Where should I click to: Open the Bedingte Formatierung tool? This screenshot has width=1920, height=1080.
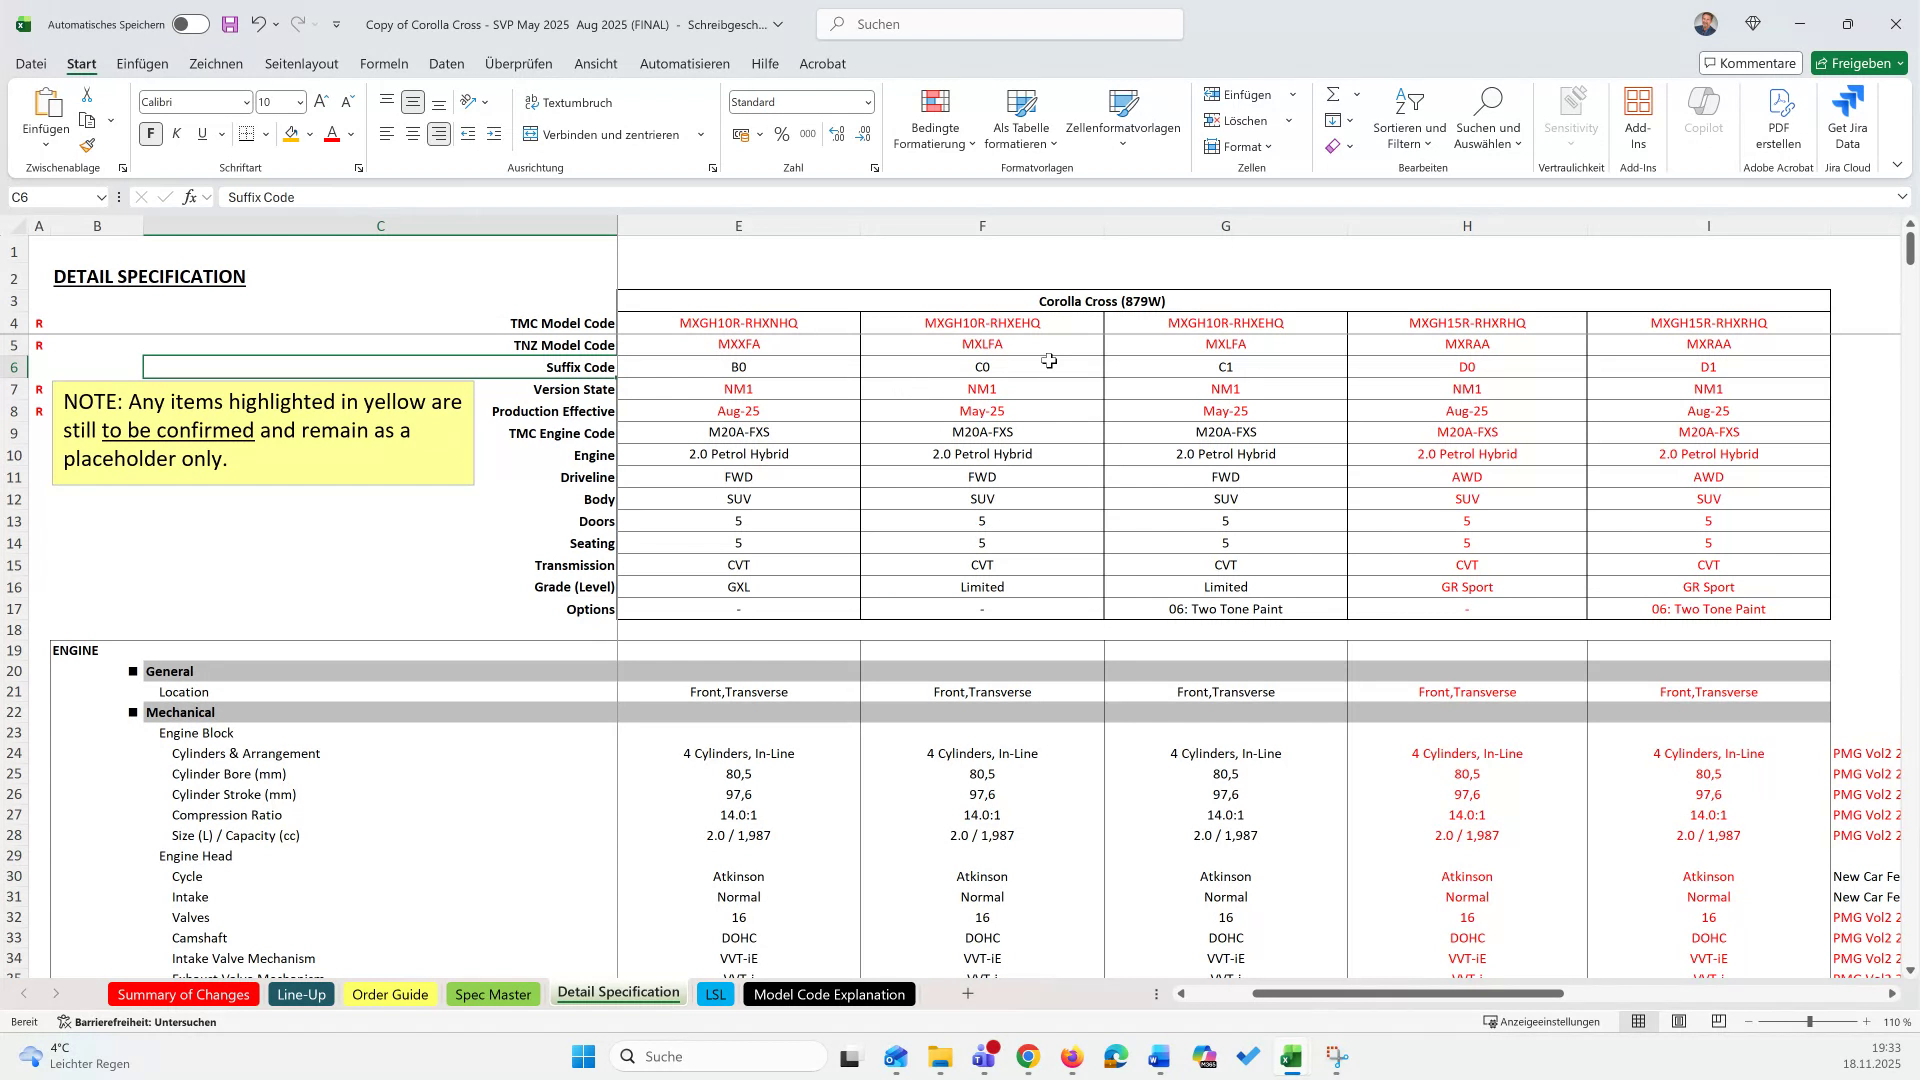point(934,118)
